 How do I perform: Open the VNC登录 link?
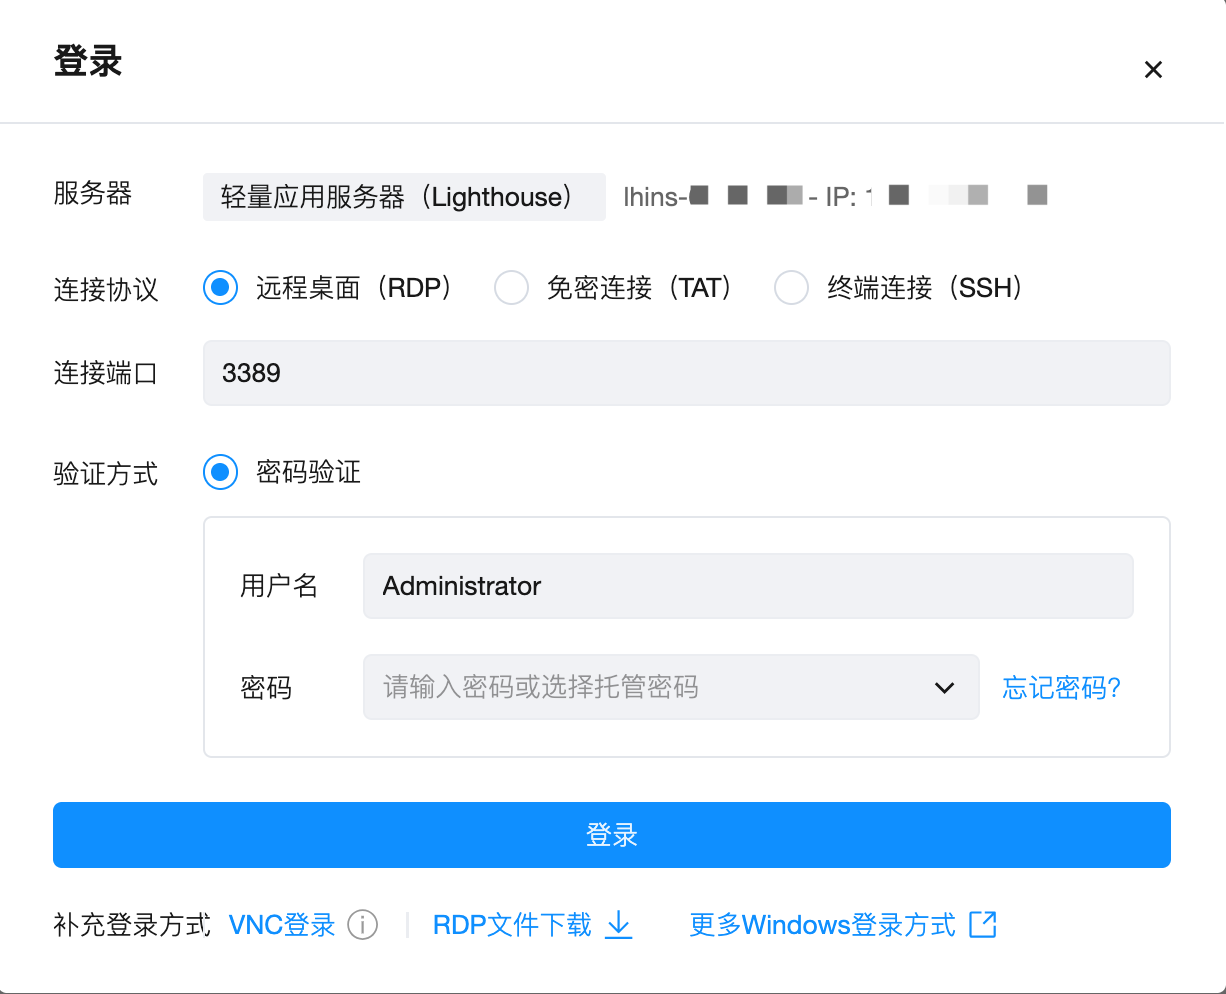282,925
